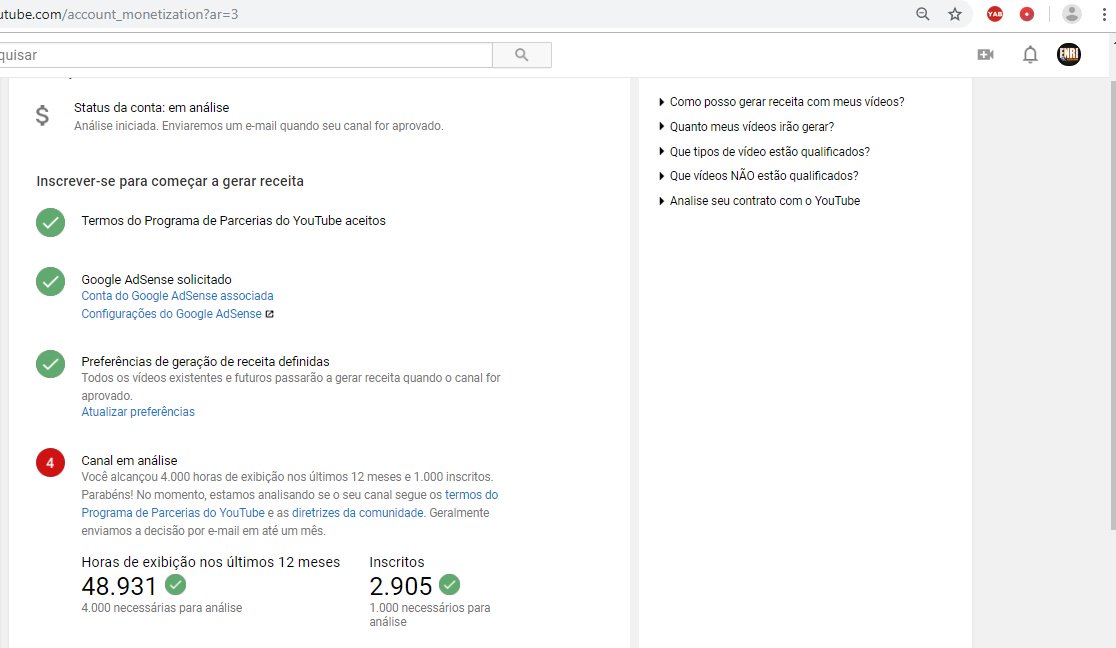Click the YouTube search magnifier button
The height and width of the screenshot is (648, 1116).
(522, 55)
